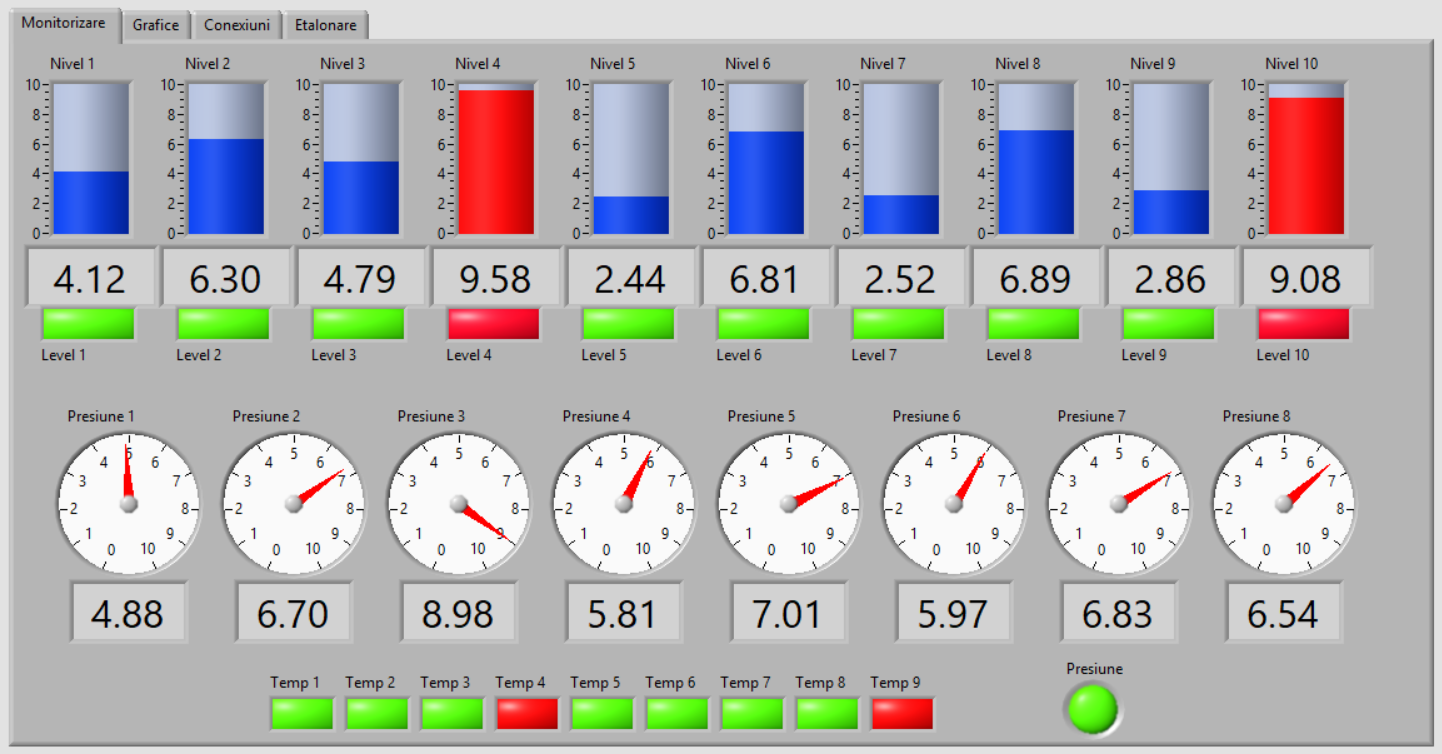
Task: Toggle the red Level 4 indicator
Action: pos(493,324)
